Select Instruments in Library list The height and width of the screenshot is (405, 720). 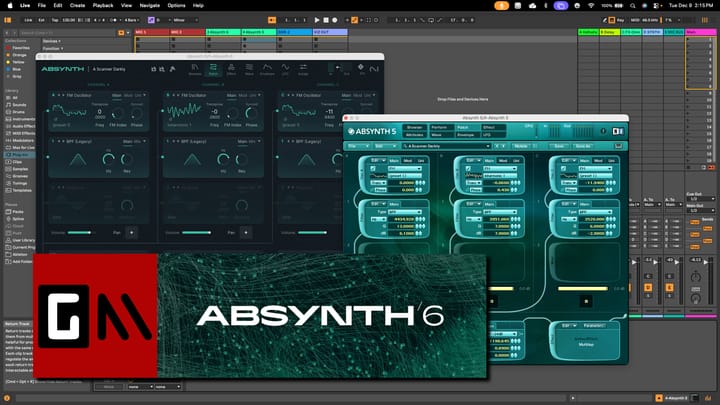click(x=20, y=119)
